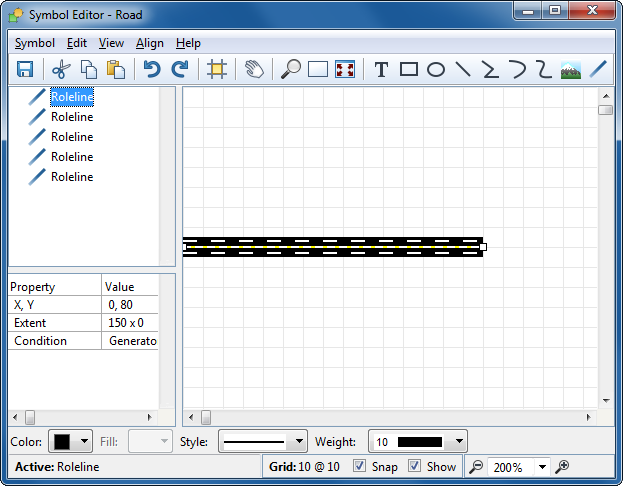
Task: Click the Undo arrow icon
Action: pos(152,69)
